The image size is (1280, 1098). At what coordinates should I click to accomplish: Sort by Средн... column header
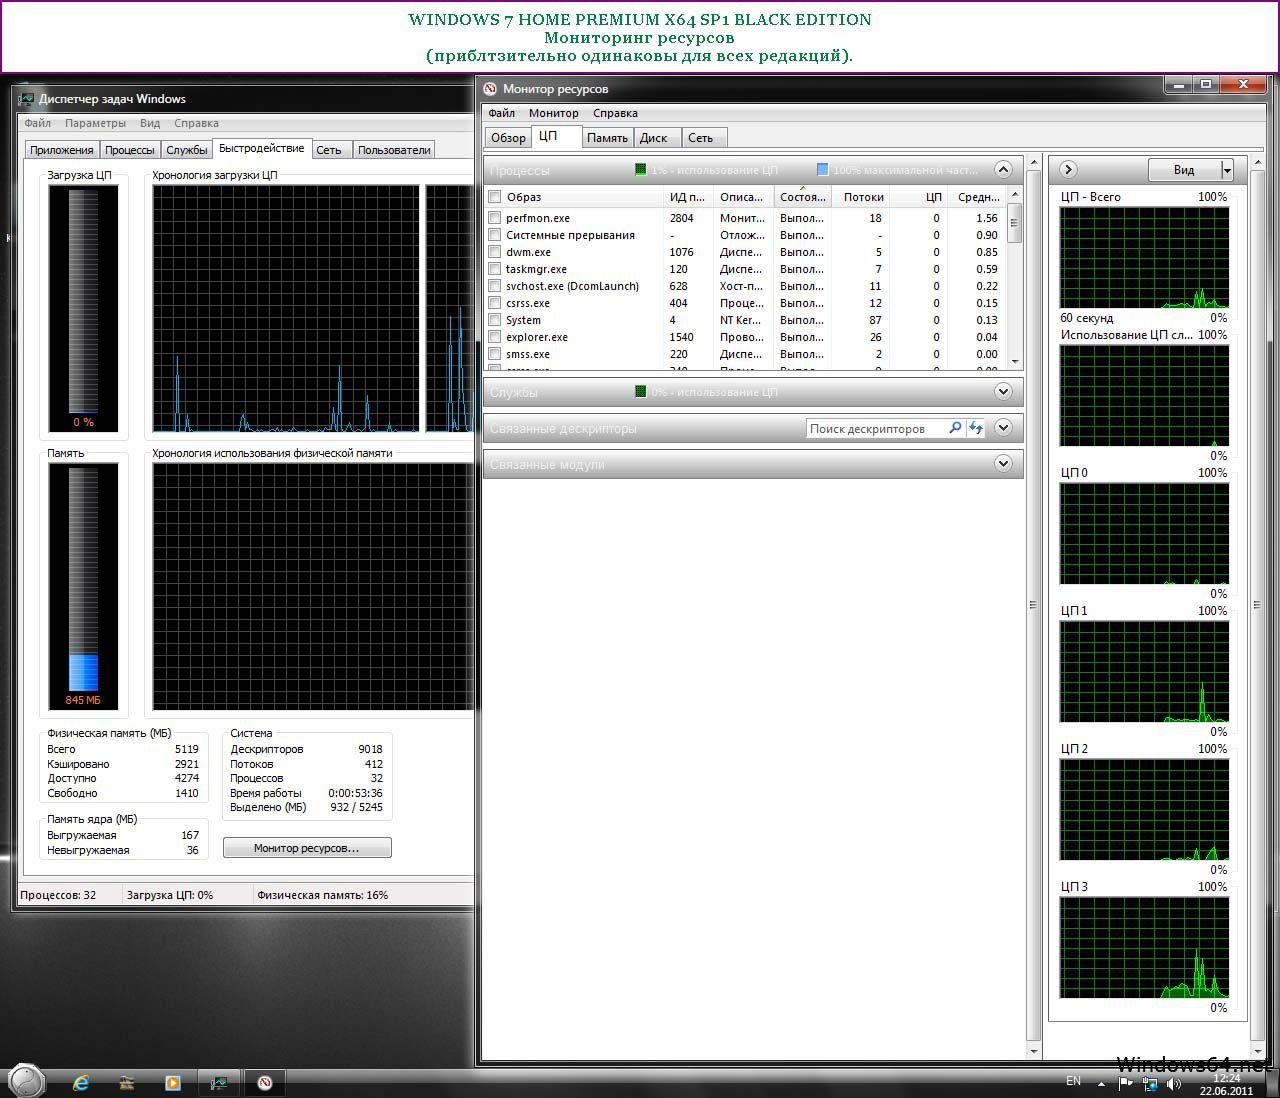coord(977,197)
